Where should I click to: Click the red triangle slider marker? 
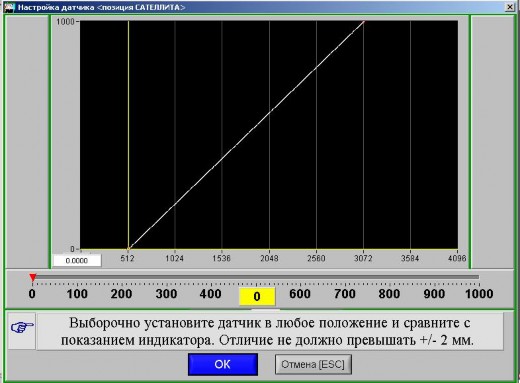tap(32, 277)
